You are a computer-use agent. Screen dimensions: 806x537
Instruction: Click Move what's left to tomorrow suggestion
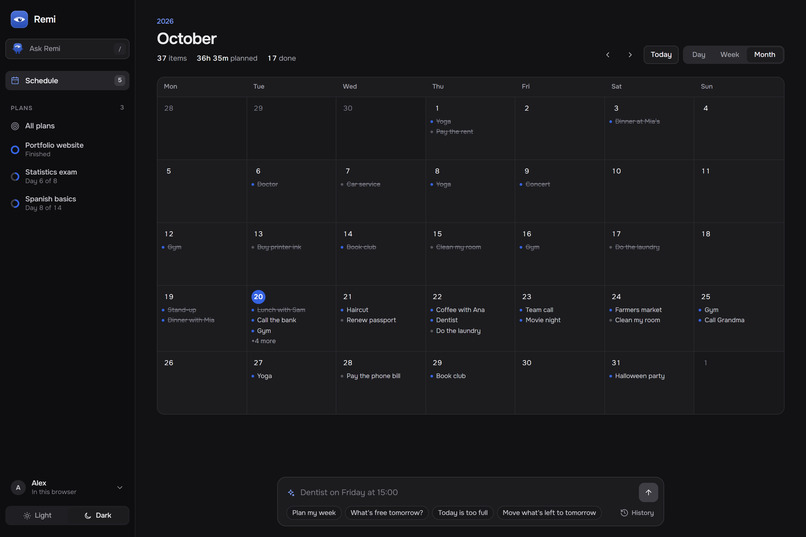549,513
